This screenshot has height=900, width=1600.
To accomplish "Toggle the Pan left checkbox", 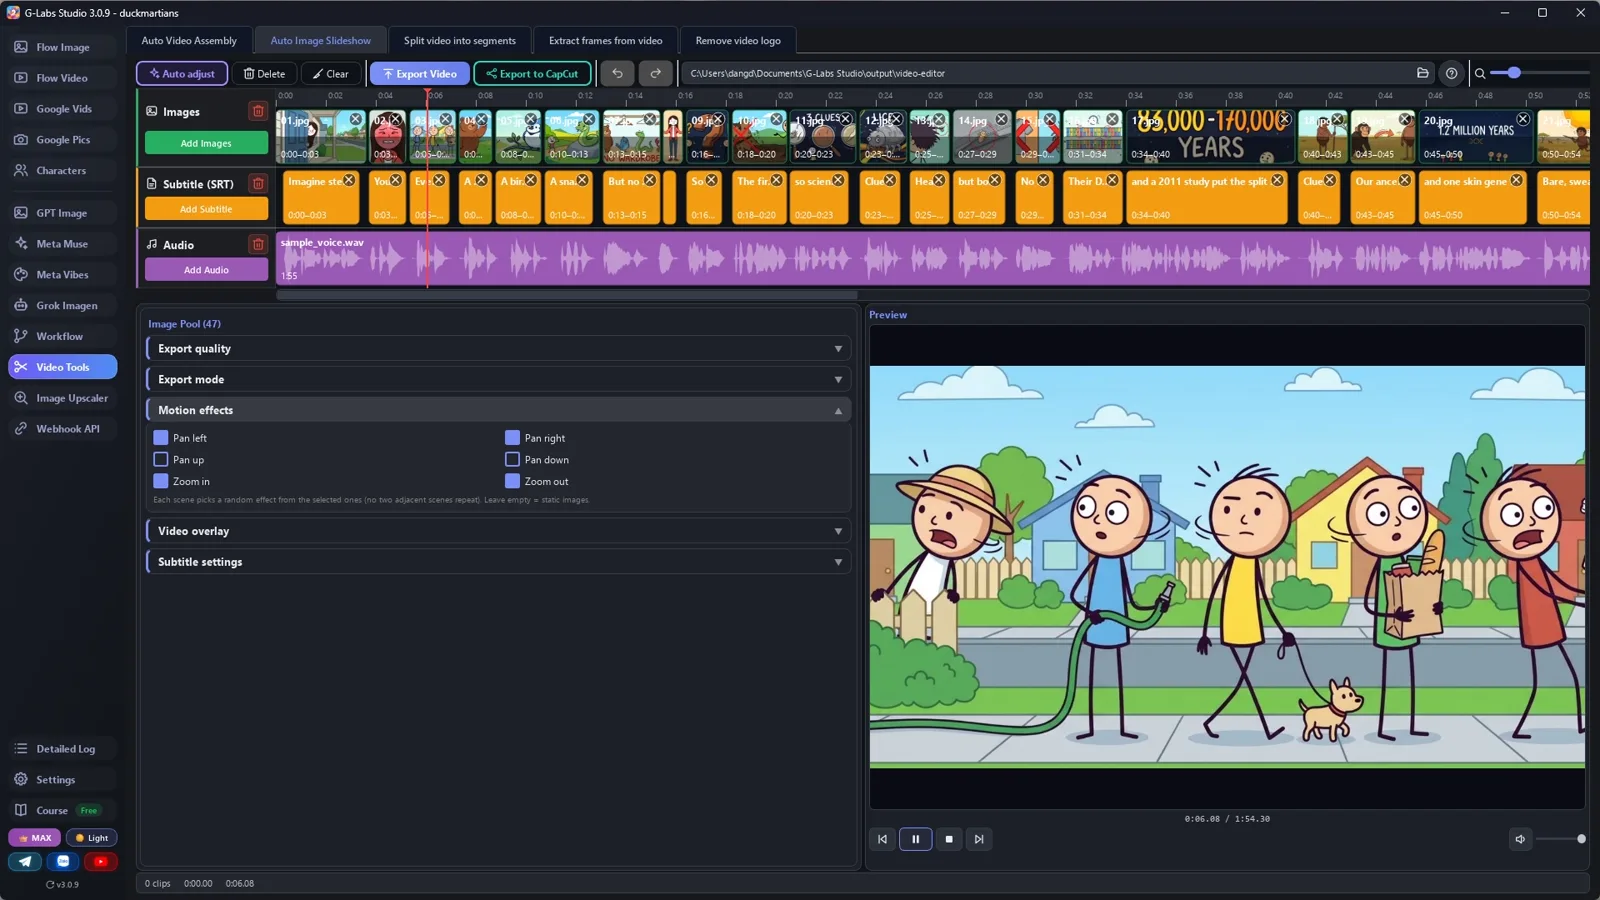I will (x=160, y=438).
